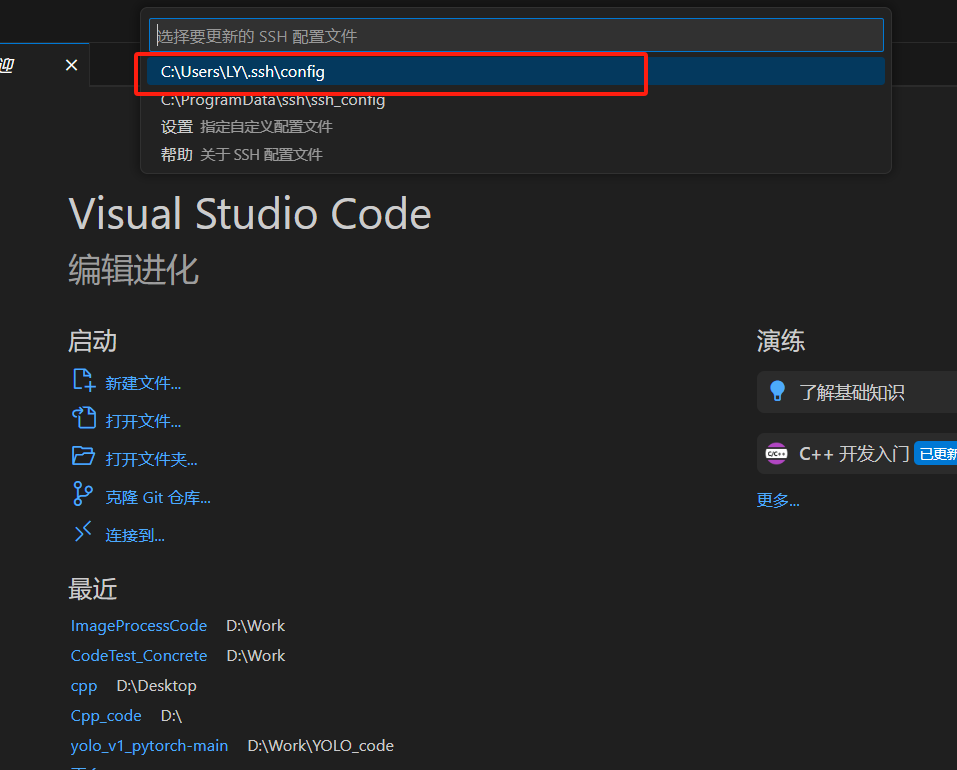This screenshot has width=957, height=770.
Task: Click the D:\Desktop path text
Action: tap(156, 686)
